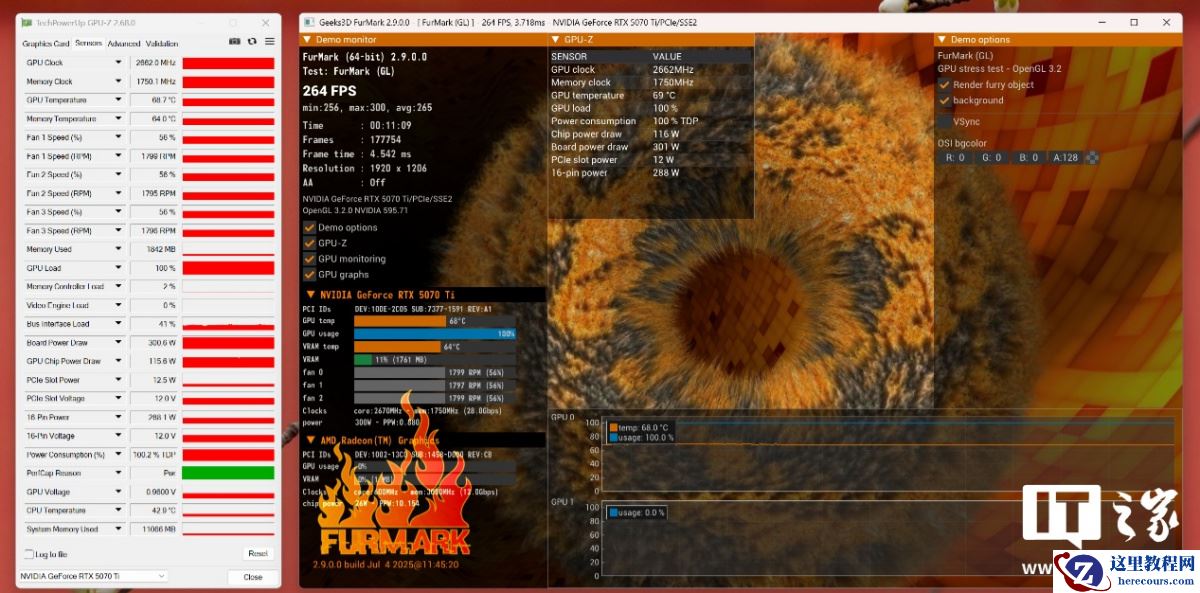1200x593 pixels.
Task: Click the 264 FPS readout
Action: (329, 91)
